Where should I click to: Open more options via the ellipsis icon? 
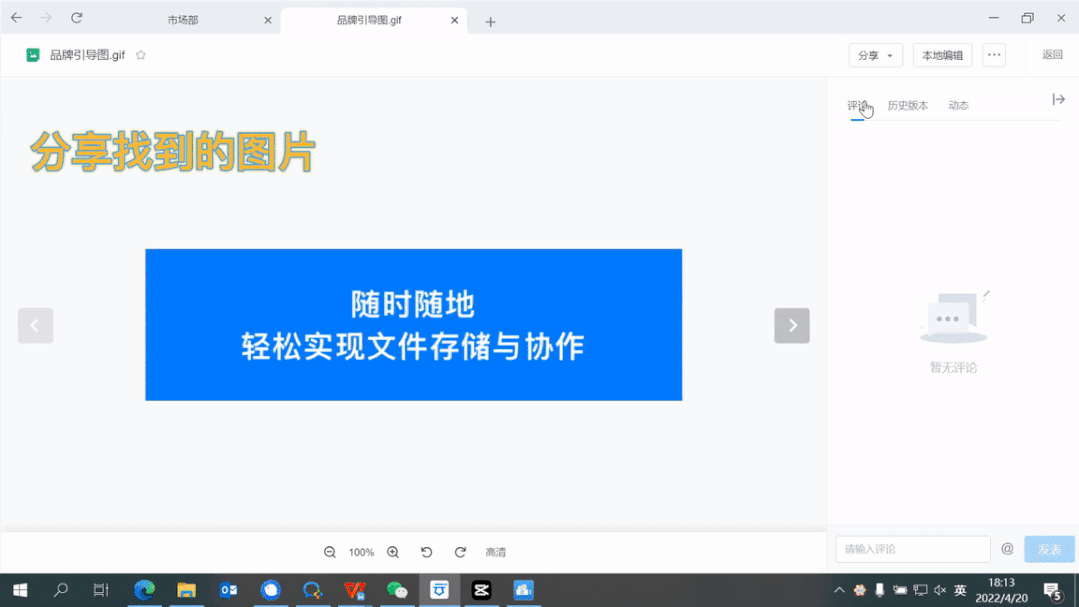[993, 55]
